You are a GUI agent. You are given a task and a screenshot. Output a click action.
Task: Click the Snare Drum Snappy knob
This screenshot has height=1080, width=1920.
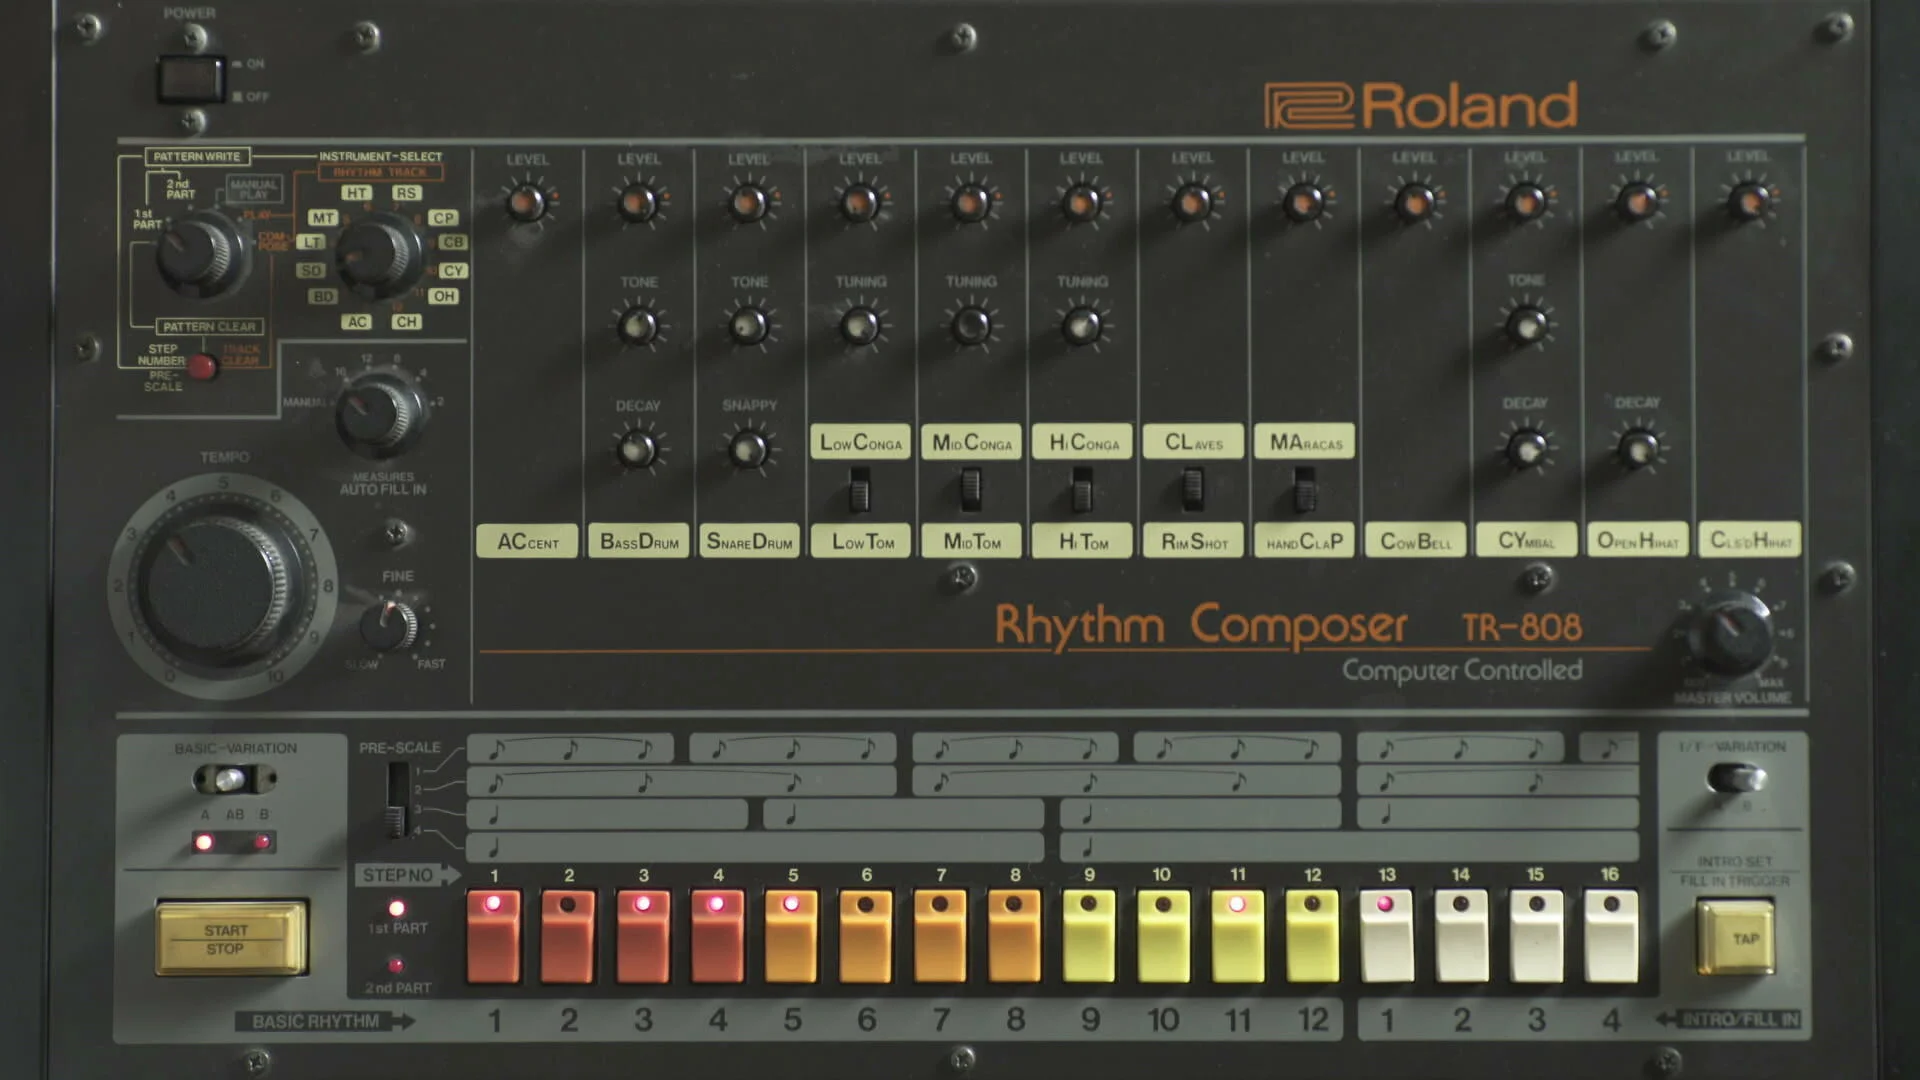click(x=748, y=448)
